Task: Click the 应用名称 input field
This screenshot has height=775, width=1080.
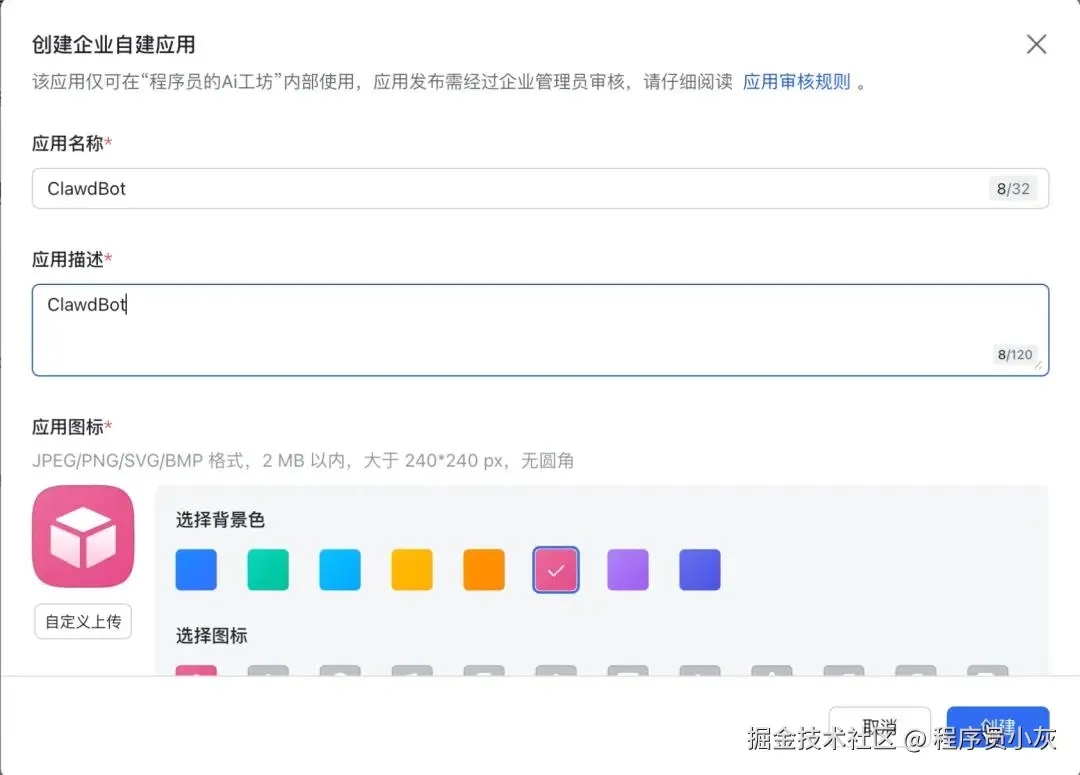Action: [540, 188]
